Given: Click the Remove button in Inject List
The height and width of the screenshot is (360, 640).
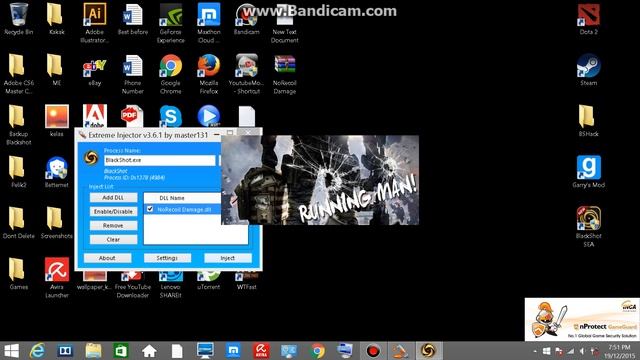Looking at the screenshot, I should point(113,225).
